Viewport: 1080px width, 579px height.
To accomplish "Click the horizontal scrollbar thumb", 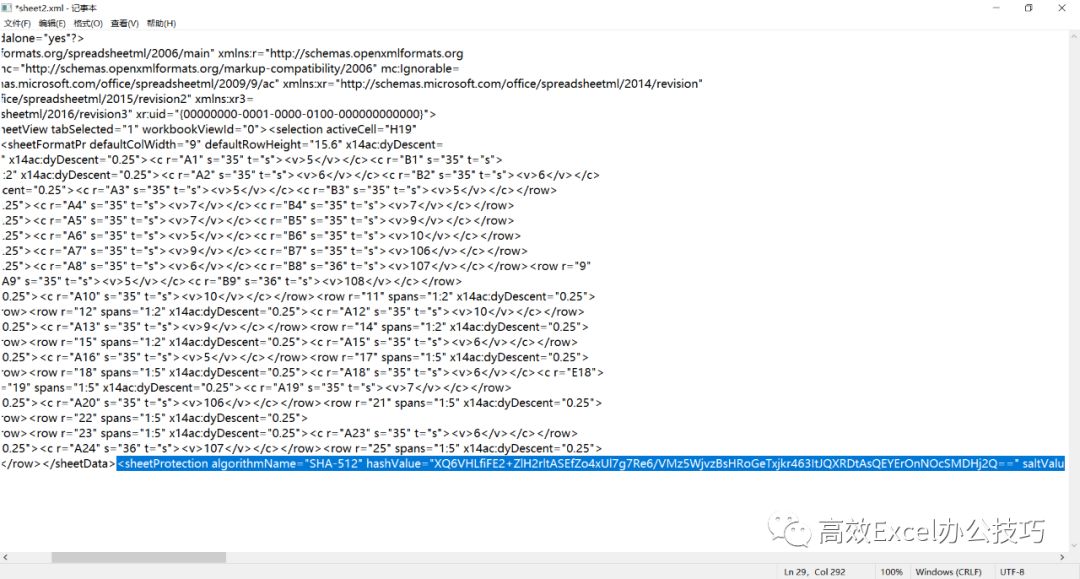I will (138, 557).
